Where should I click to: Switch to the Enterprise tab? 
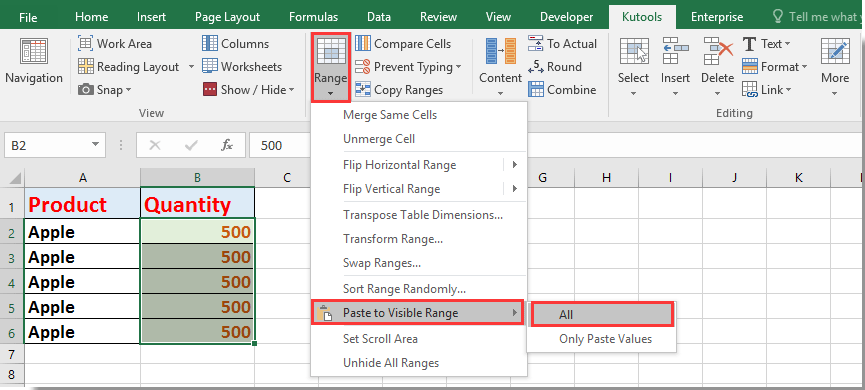coord(717,17)
